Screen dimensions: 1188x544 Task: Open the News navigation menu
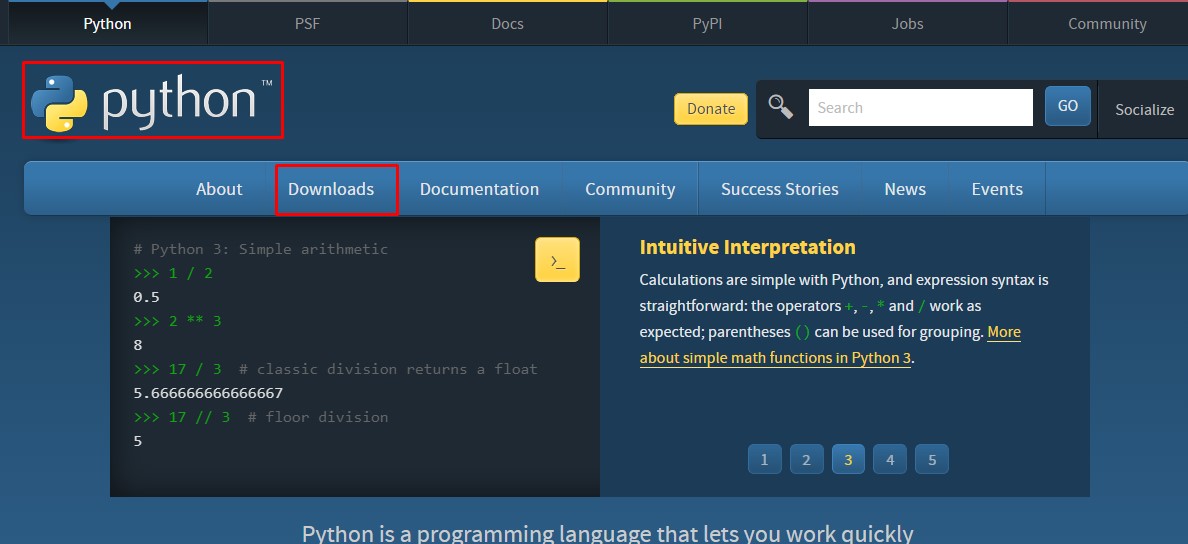pyautogui.click(x=905, y=189)
